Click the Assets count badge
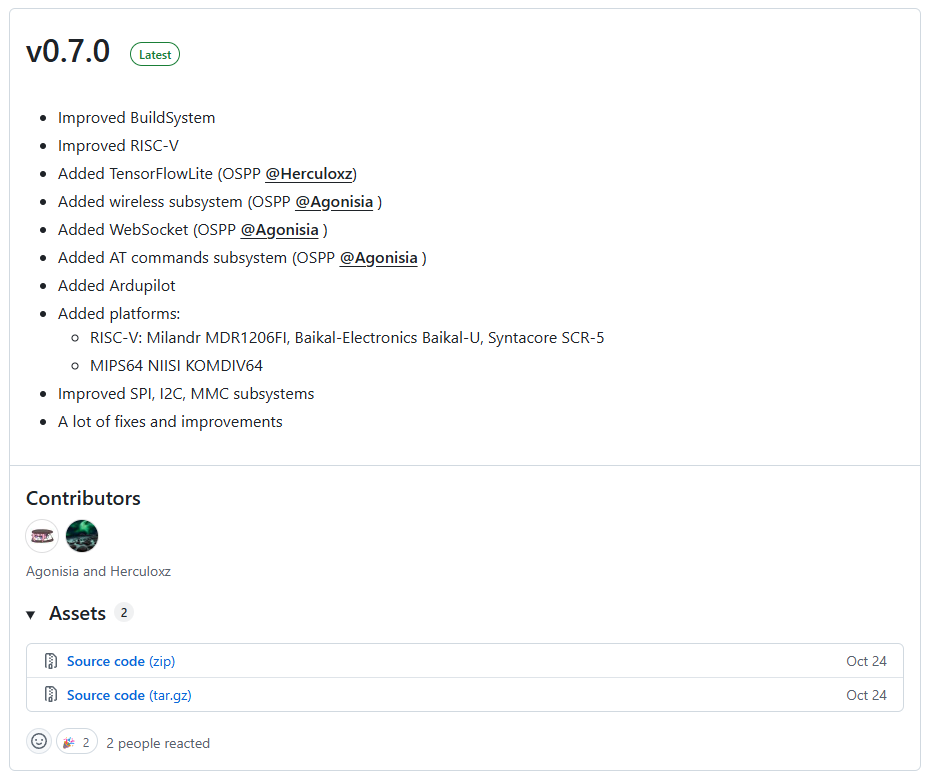 click(124, 613)
